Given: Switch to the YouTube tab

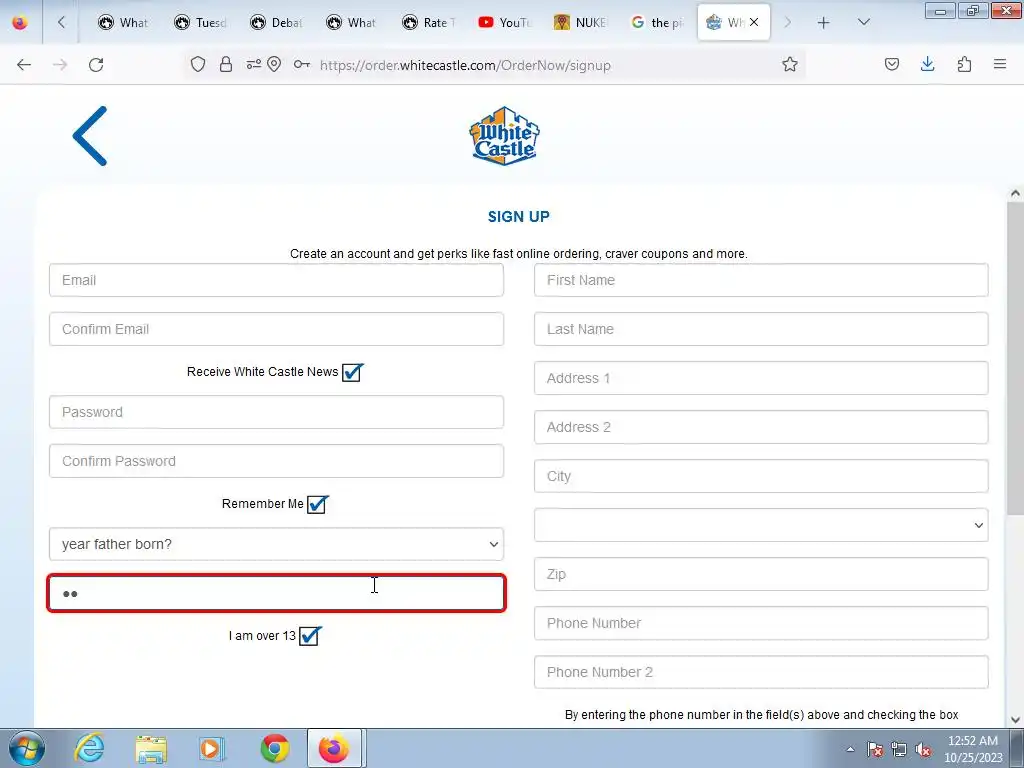Looking at the screenshot, I should tap(503, 23).
